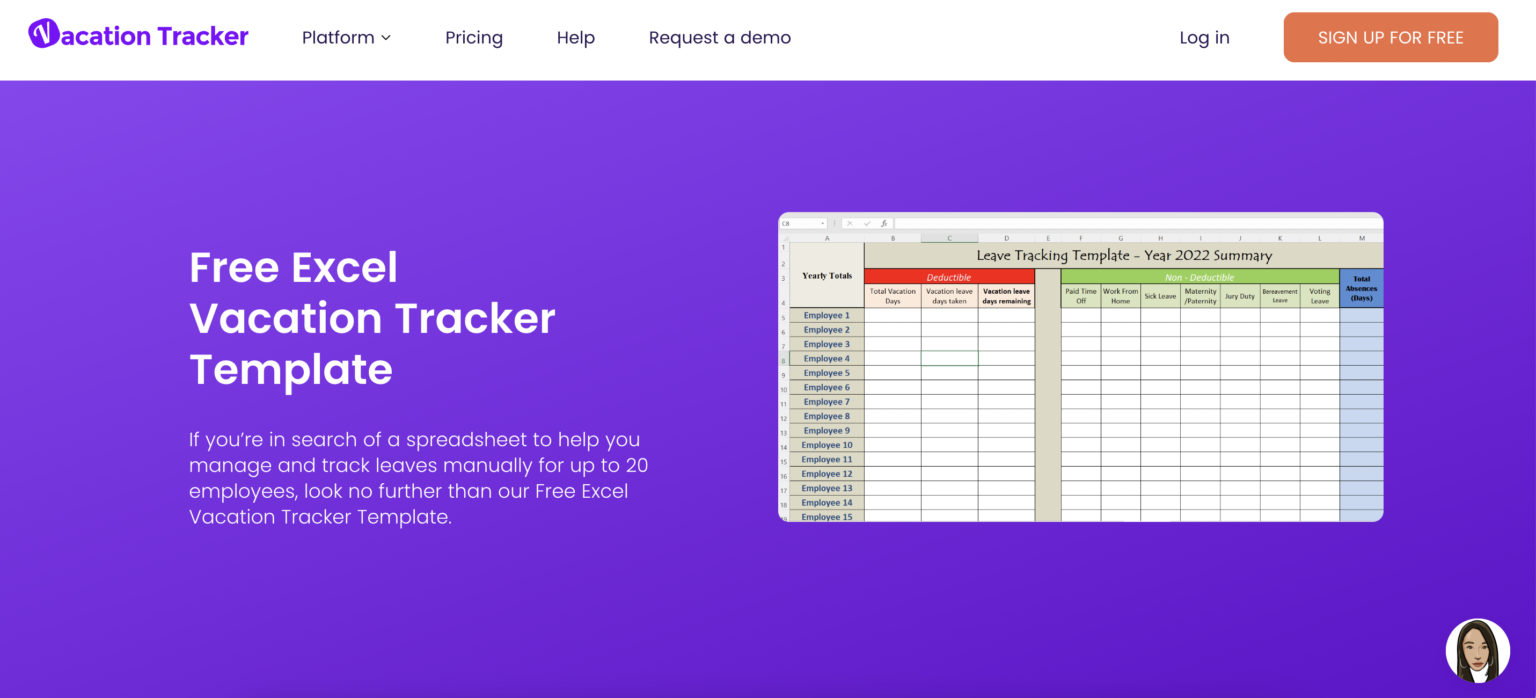Click the Excel template preview image

1081,367
